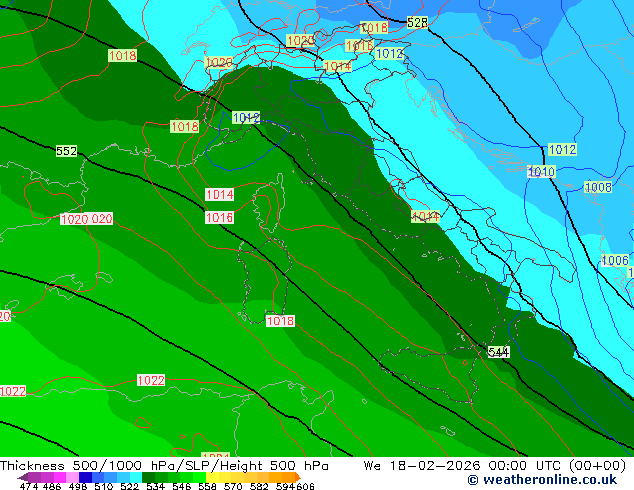
Task: Click the black 544 height contour label
Action: point(499,352)
